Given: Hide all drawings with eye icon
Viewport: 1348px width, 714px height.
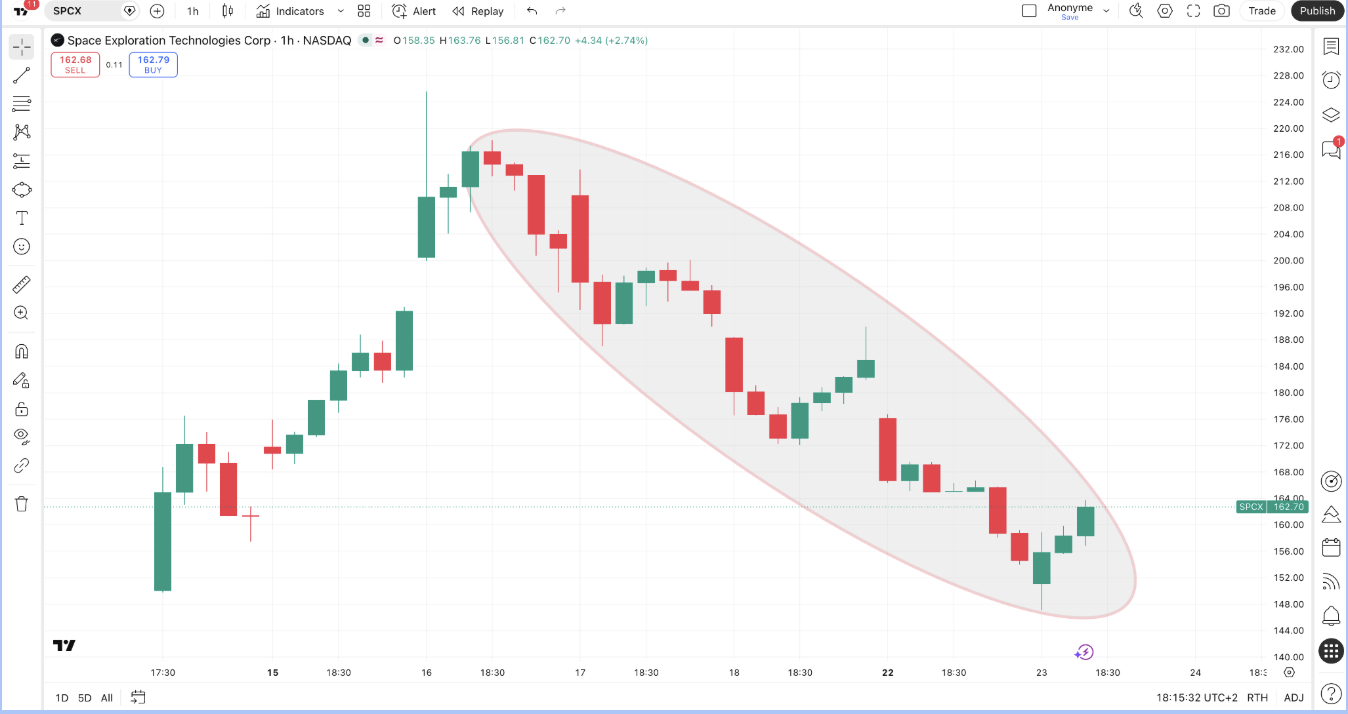Looking at the screenshot, I should 21,436.
